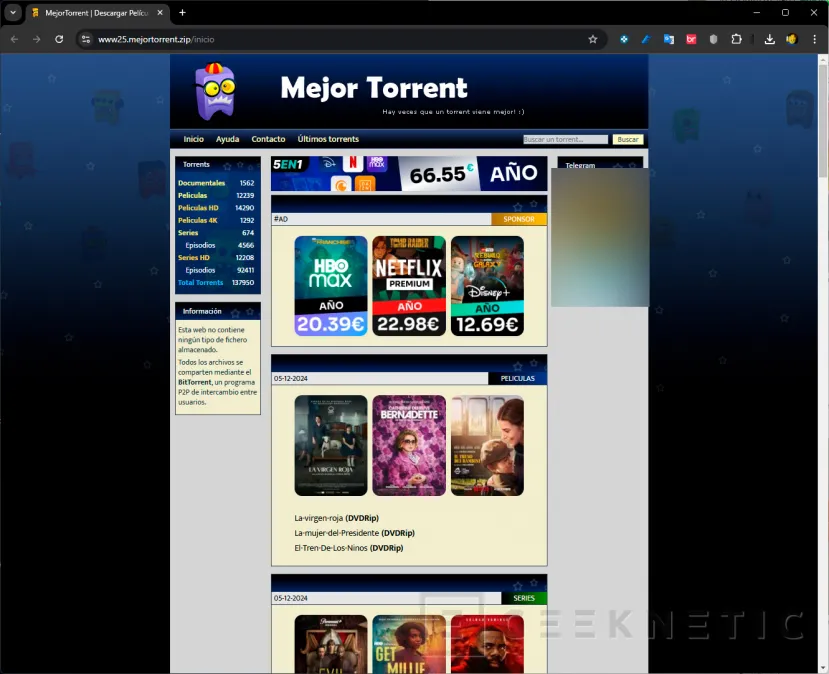Bookmark the page via the address bar star
Image resolution: width=829 pixels, height=674 pixels.
pyautogui.click(x=593, y=39)
